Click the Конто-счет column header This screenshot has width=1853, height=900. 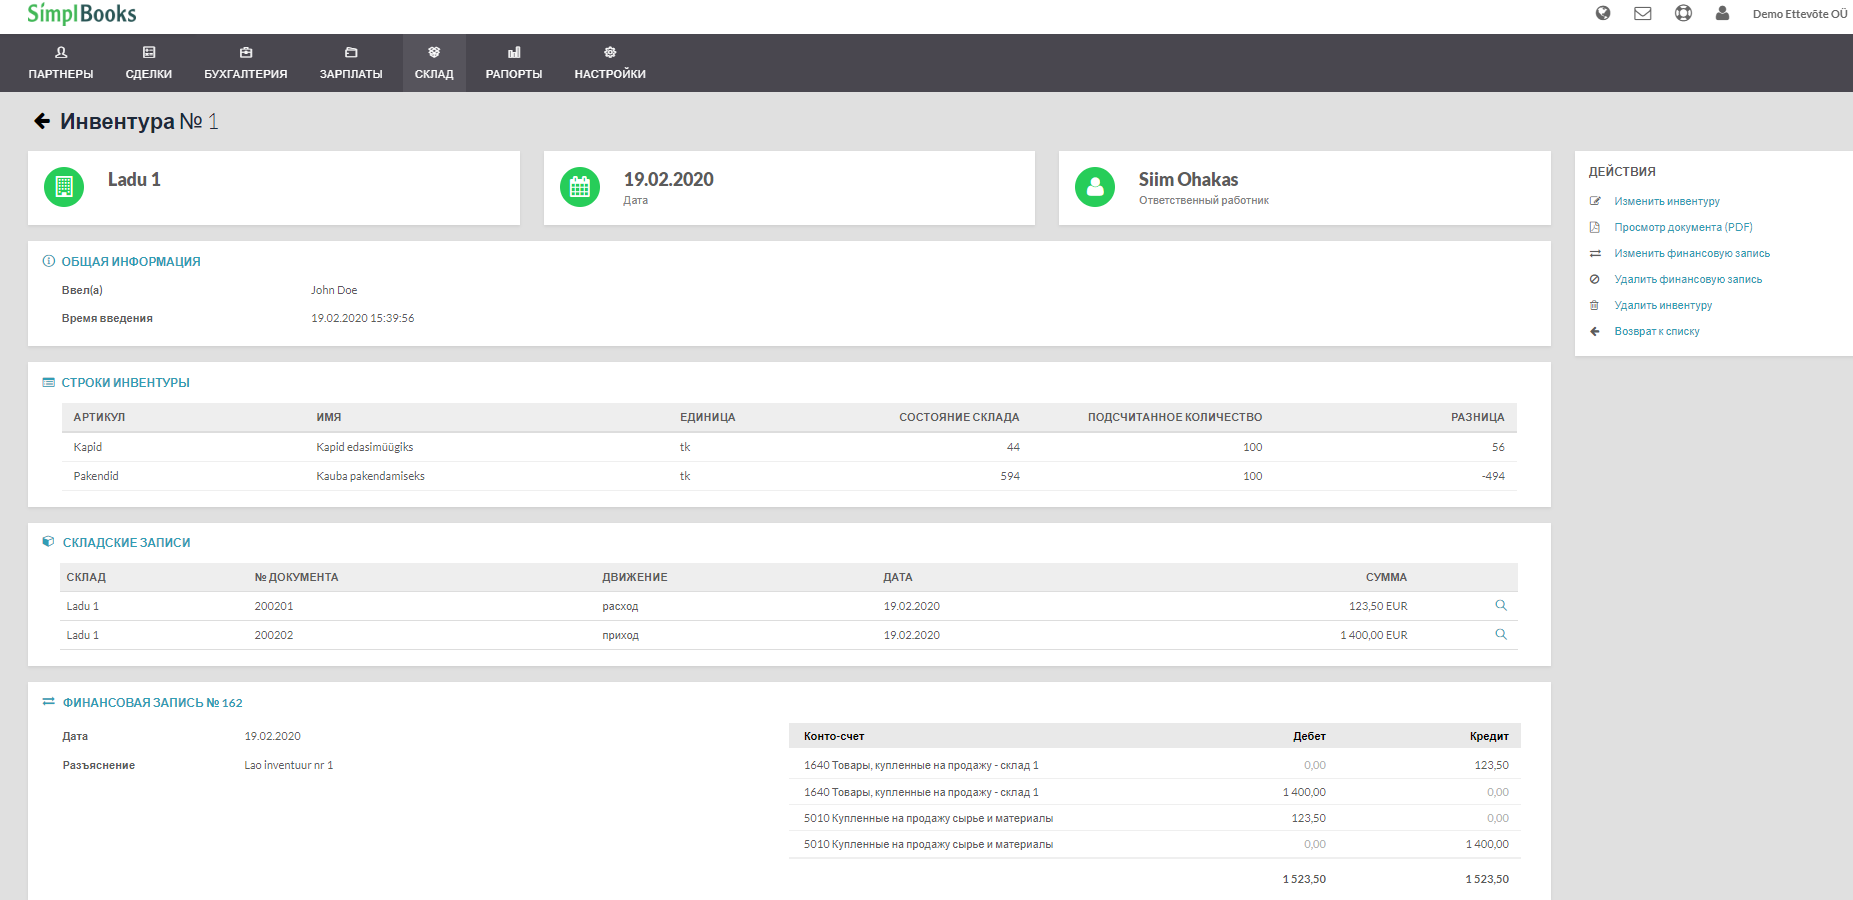(834, 736)
